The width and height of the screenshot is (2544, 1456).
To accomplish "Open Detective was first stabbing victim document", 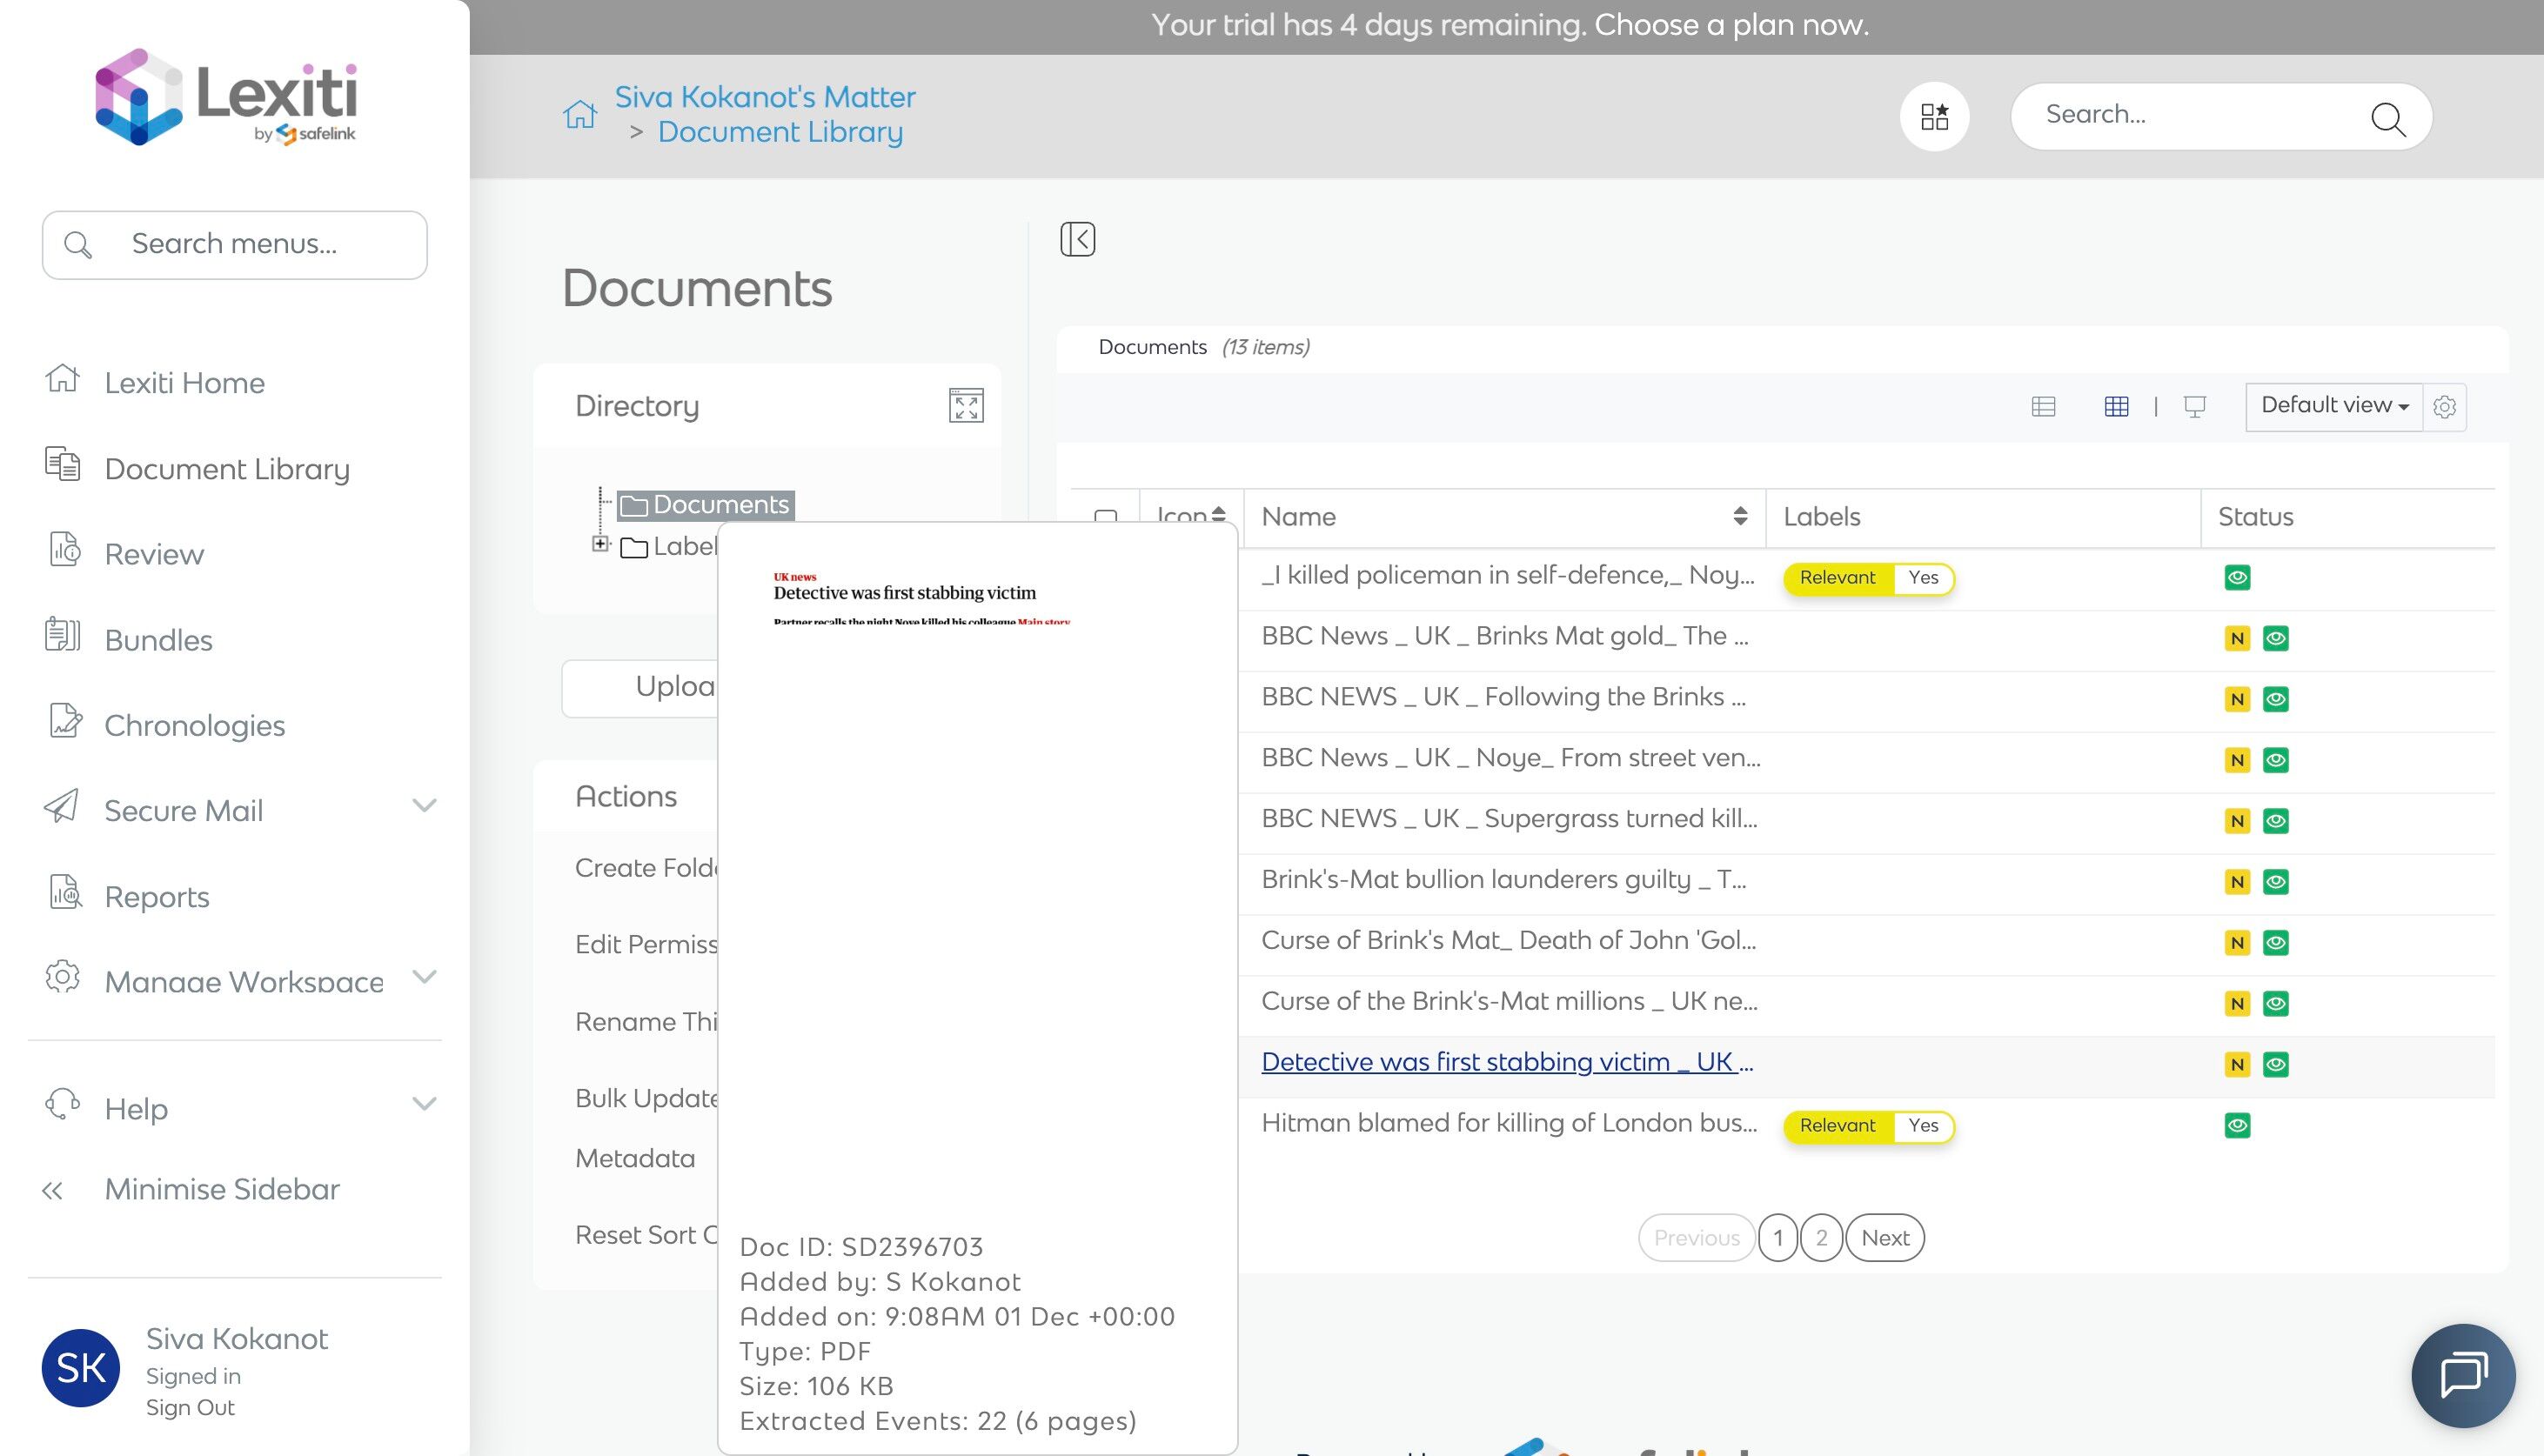I will [1506, 1062].
